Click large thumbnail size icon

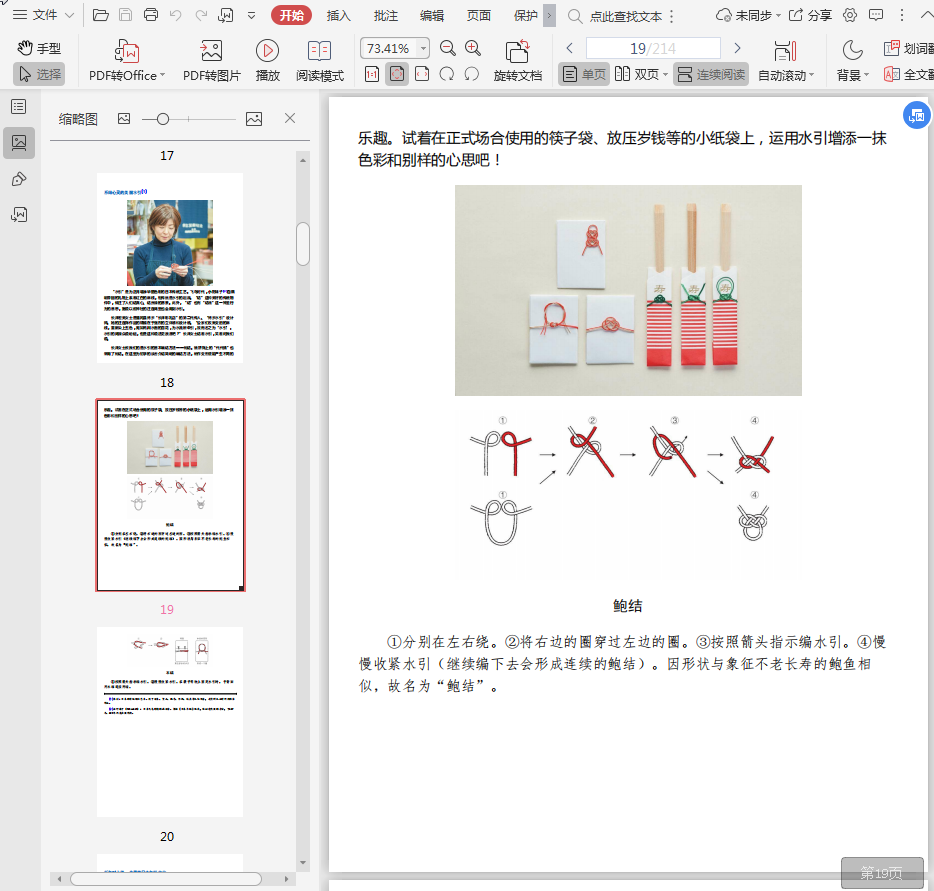[254, 119]
